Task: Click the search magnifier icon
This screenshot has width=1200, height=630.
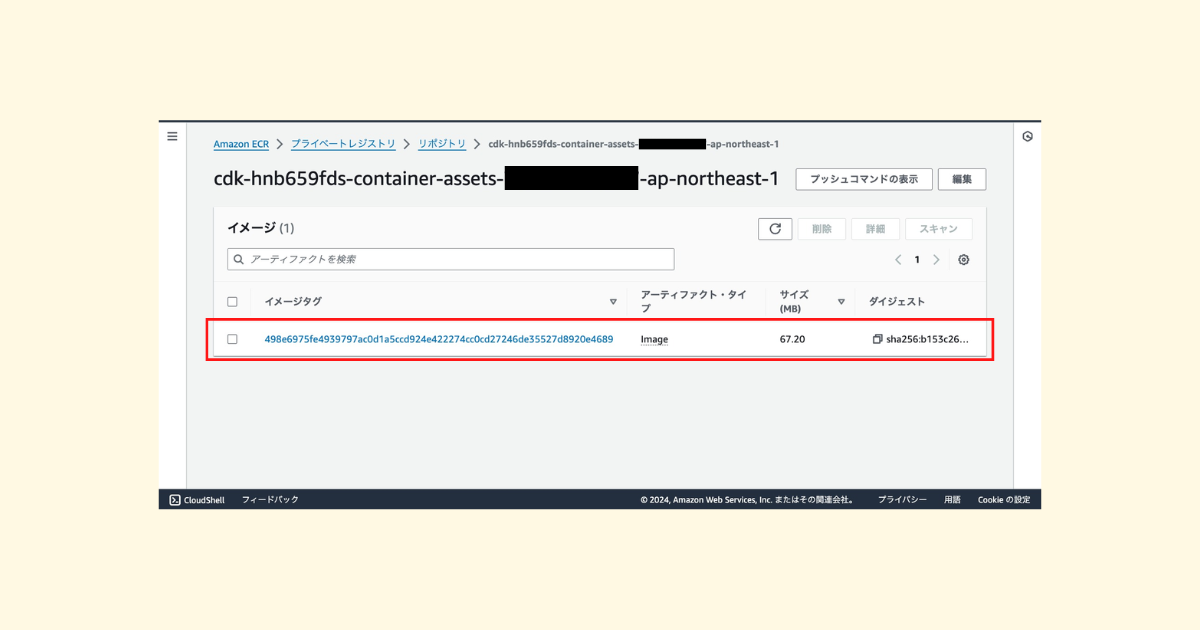Action: 238,260
